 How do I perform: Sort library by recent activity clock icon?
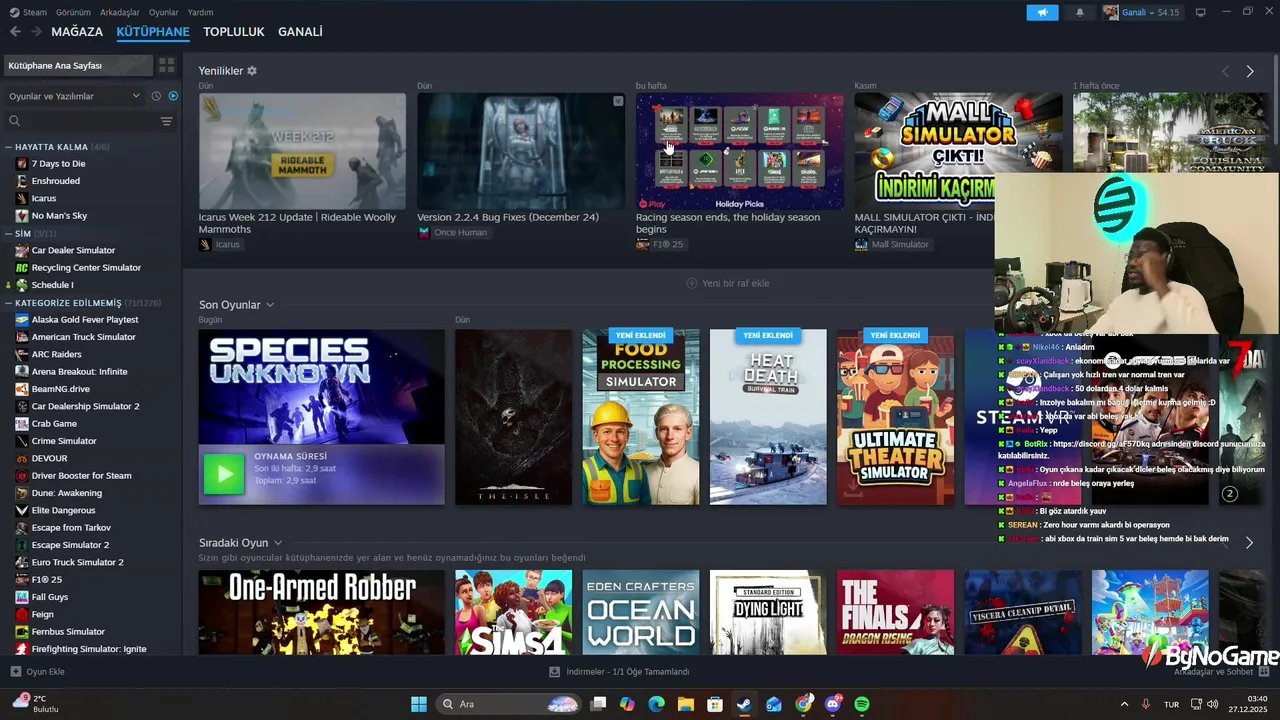click(x=156, y=96)
